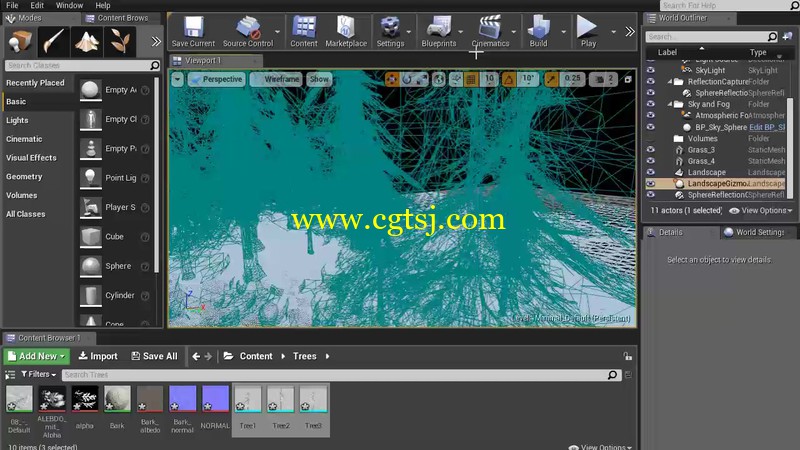Select the Foliage mode leaf icon
This screenshot has height=450, width=800.
[120, 41]
